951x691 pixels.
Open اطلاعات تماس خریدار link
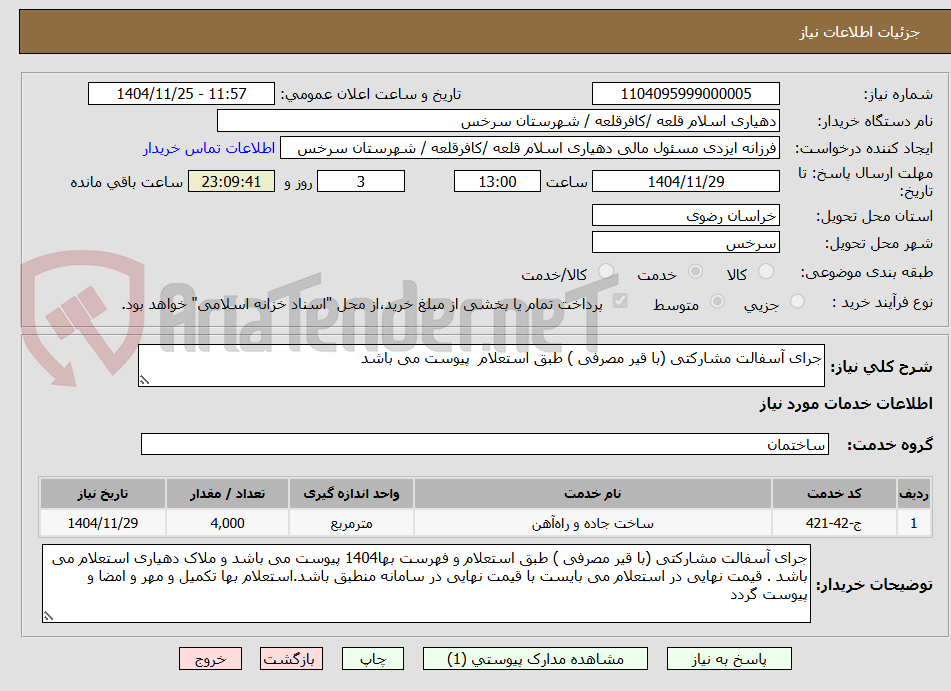click(209, 149)
